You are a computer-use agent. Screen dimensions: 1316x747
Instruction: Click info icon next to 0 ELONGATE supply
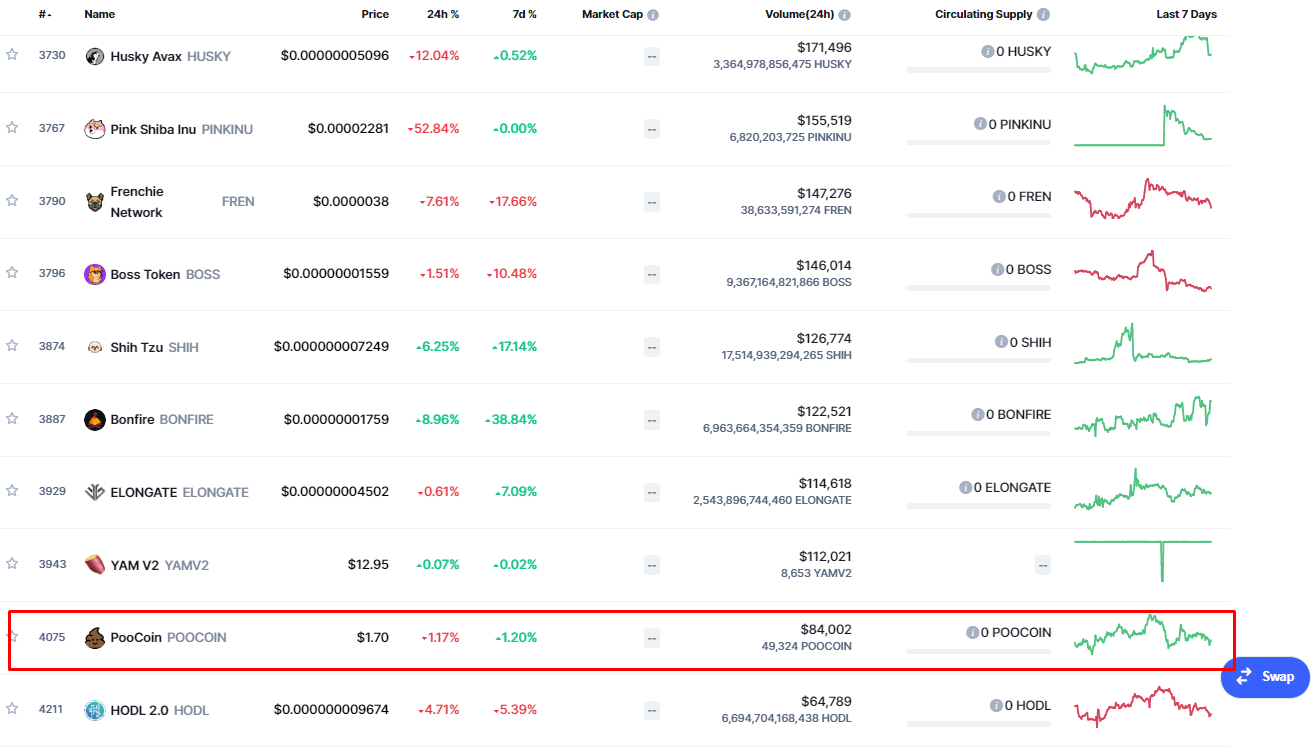coord(965,487)
